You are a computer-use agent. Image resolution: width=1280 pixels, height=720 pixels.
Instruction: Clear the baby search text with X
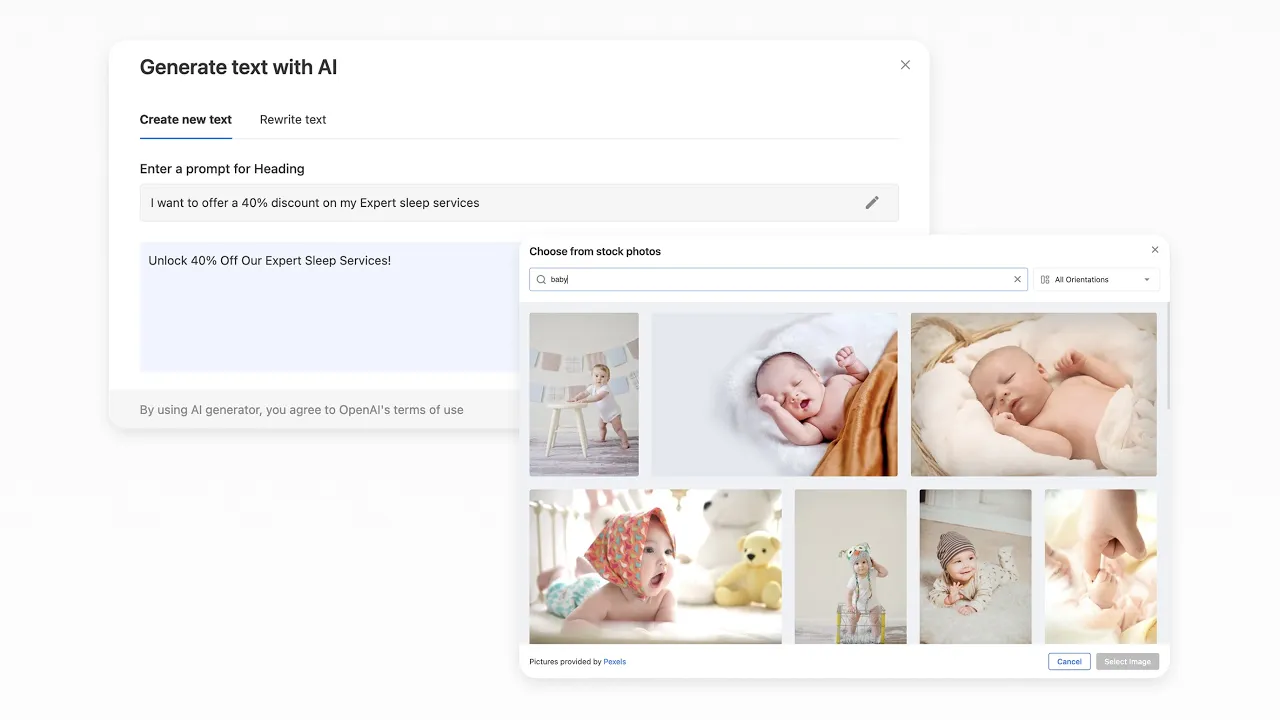1018,280
